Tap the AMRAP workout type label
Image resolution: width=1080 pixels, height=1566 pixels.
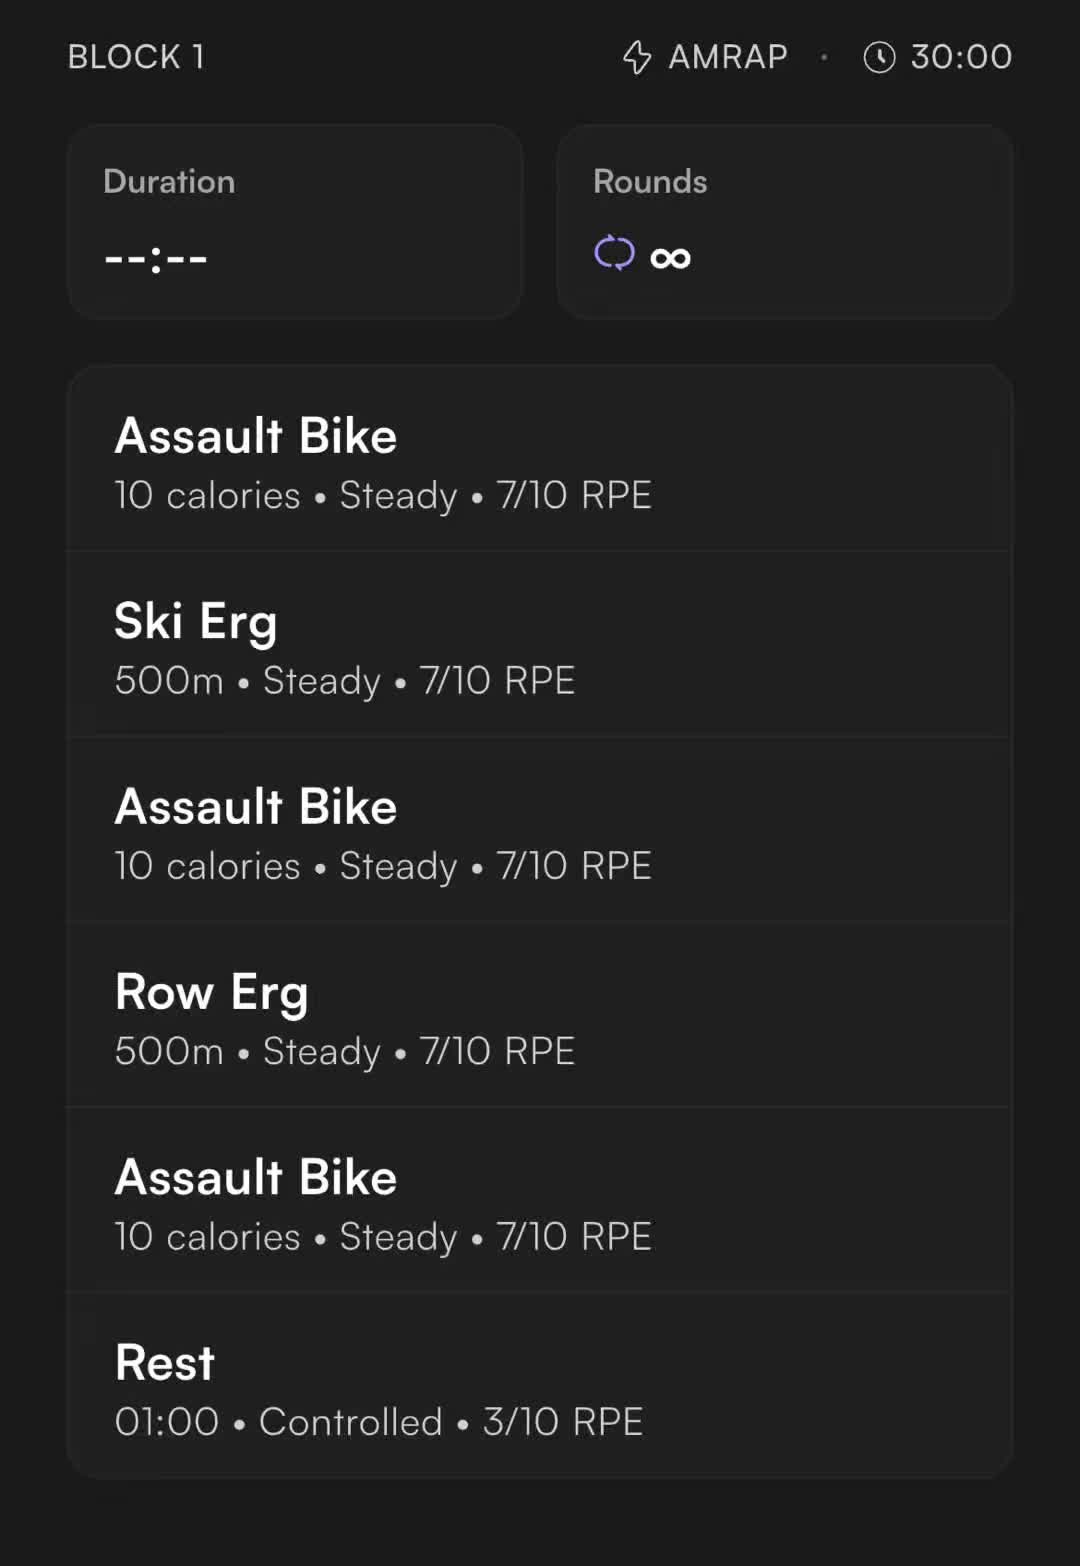(728, 57)
